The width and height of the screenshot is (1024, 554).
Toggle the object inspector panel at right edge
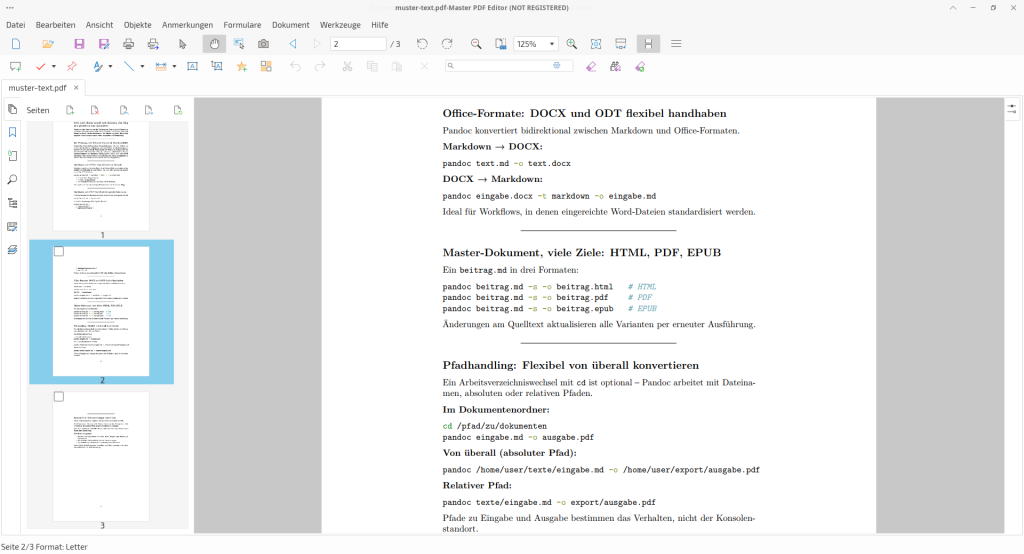point(1012,108)
